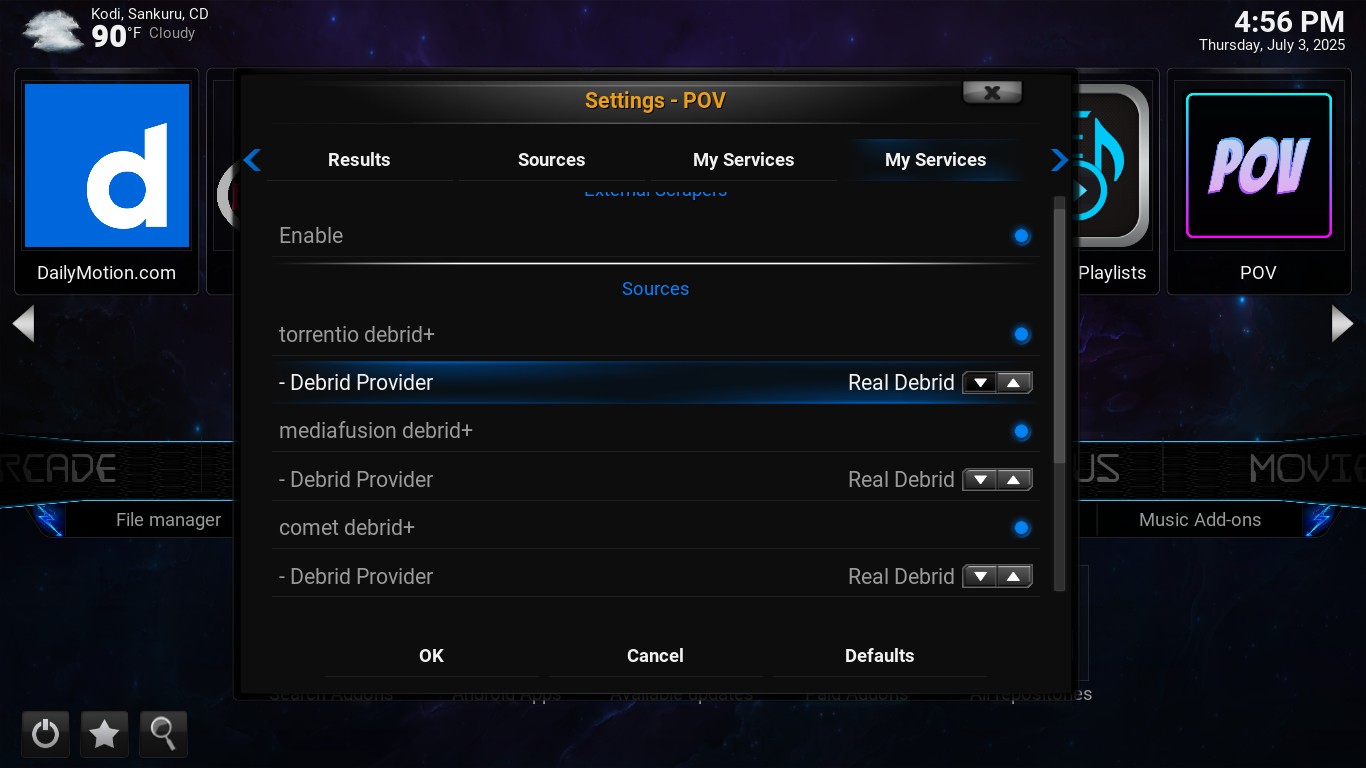Click the power icon at bottom left
The width and height of the screenshot is (1366, 768).
click(x=45, y=734)
